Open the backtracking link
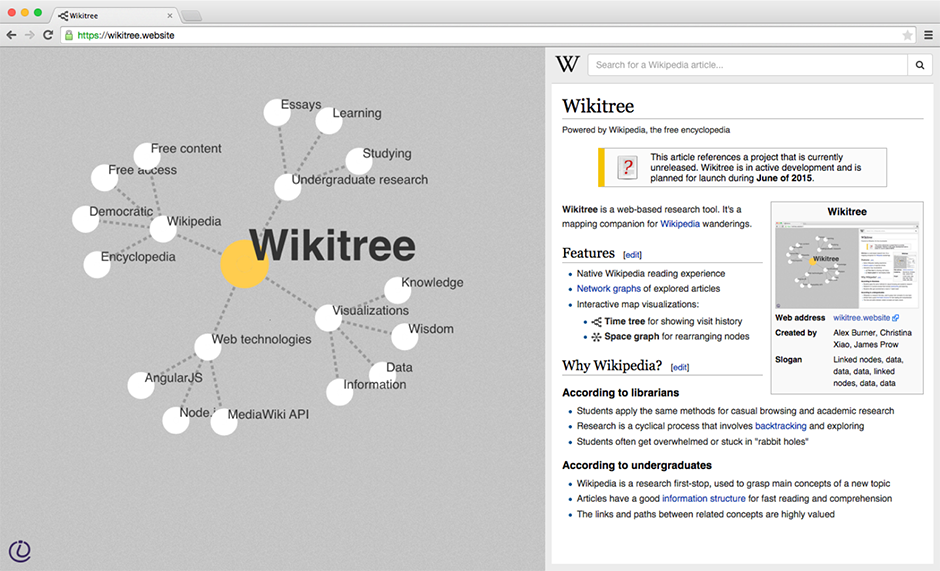Viewport: 940px width, 571px height. [781, 426]
